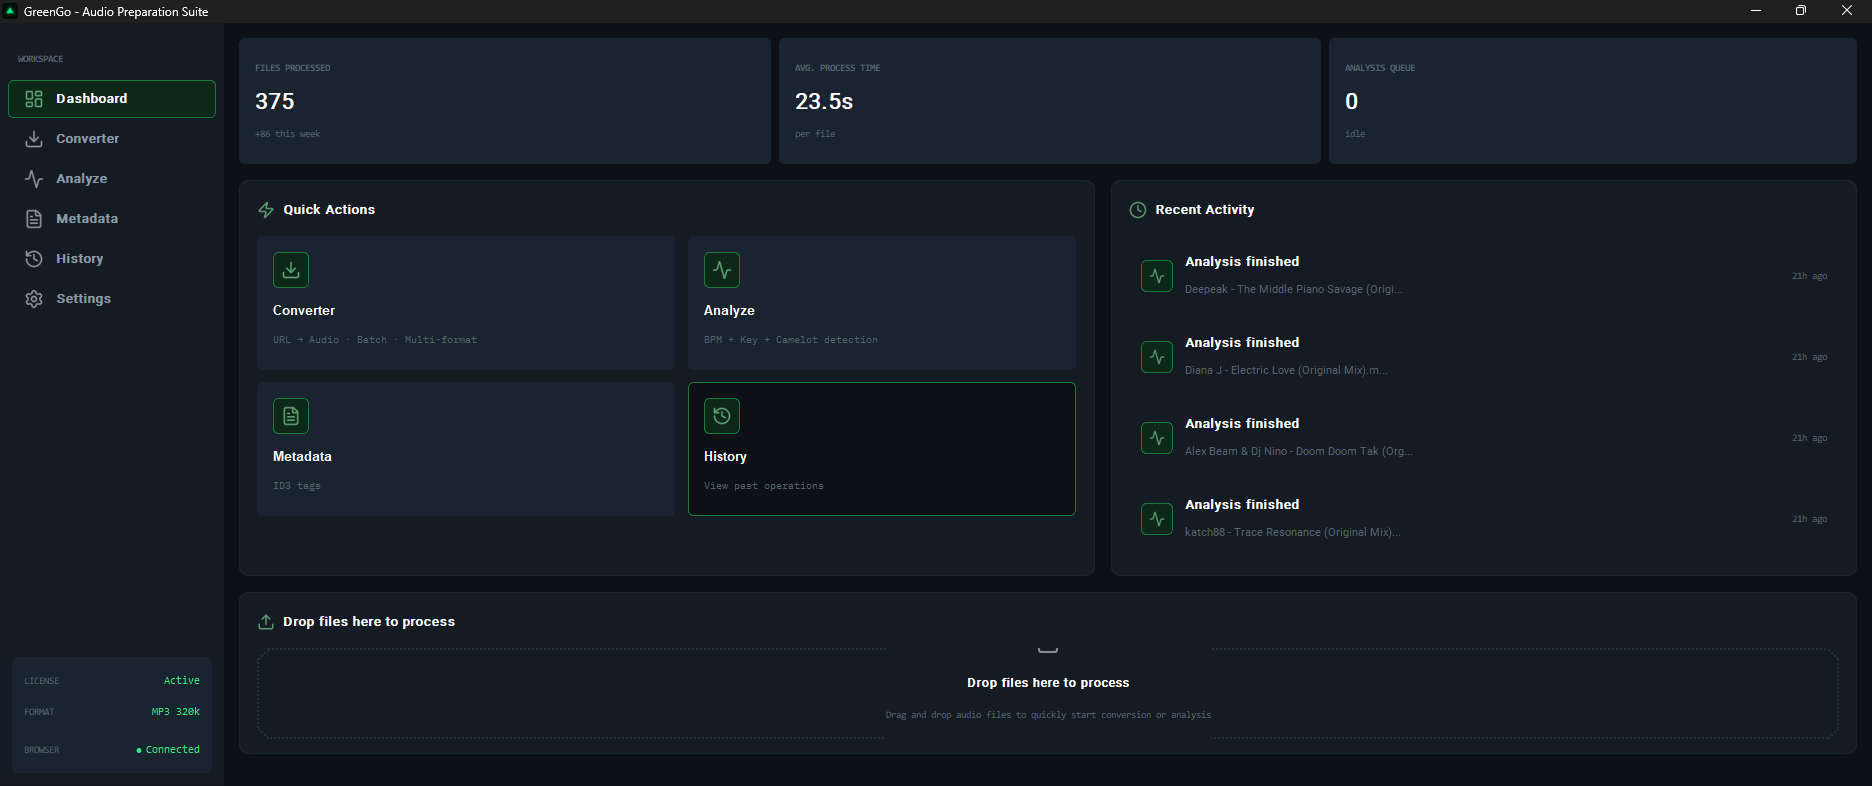The height and width of the screenshot is (786, 1872).
Task: Open Metadata quick action card title
Action: click(x=302, y=457)
